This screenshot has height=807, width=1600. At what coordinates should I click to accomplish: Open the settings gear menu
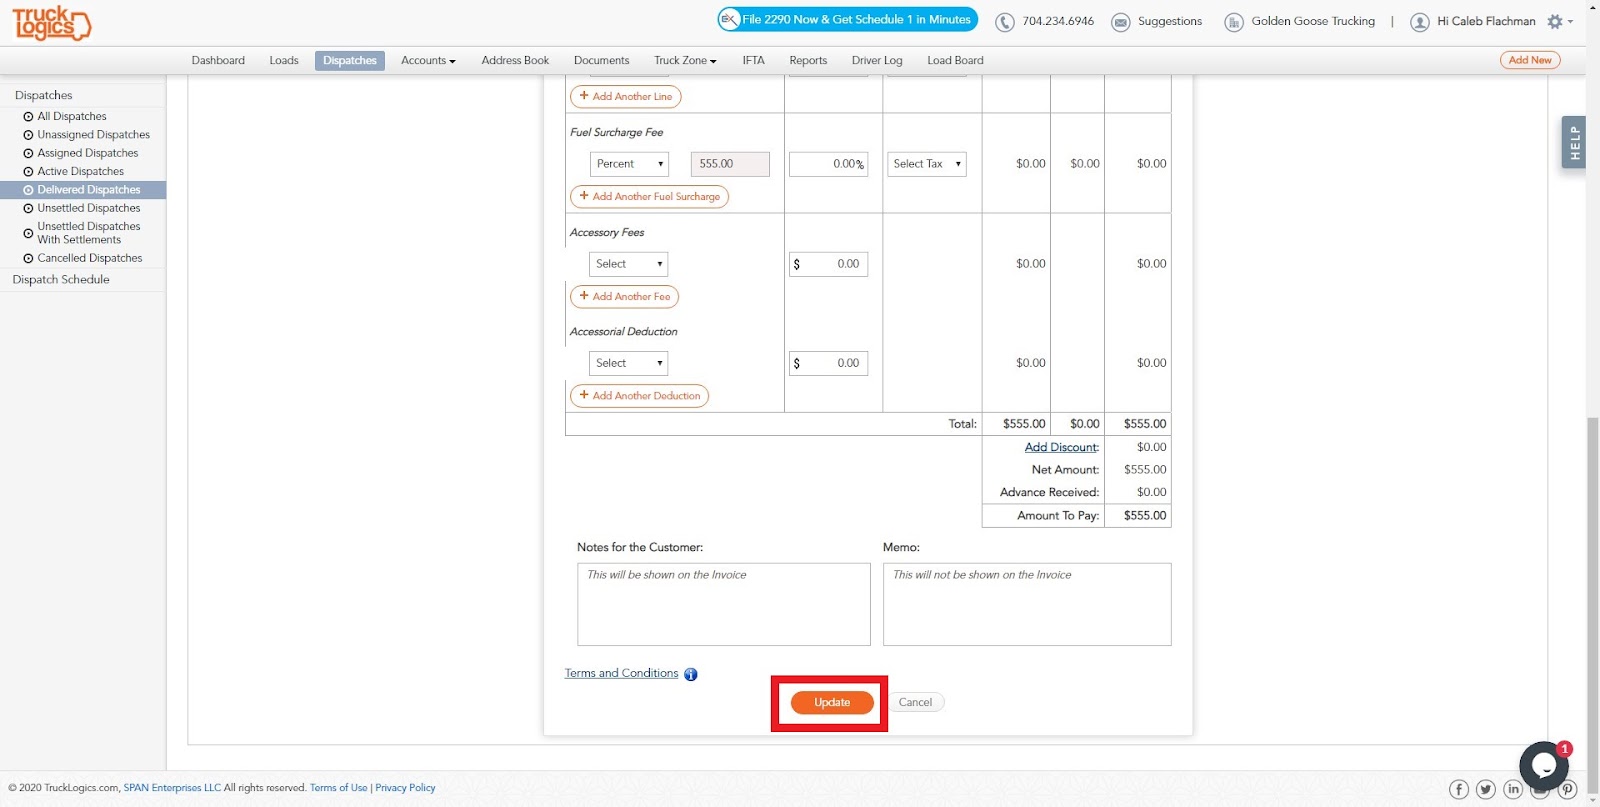(1559, 21)
